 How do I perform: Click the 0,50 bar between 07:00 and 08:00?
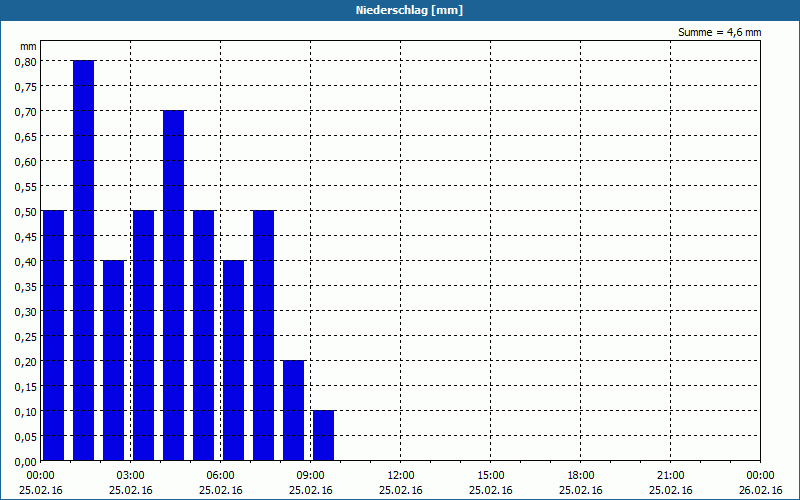(263, 335)
